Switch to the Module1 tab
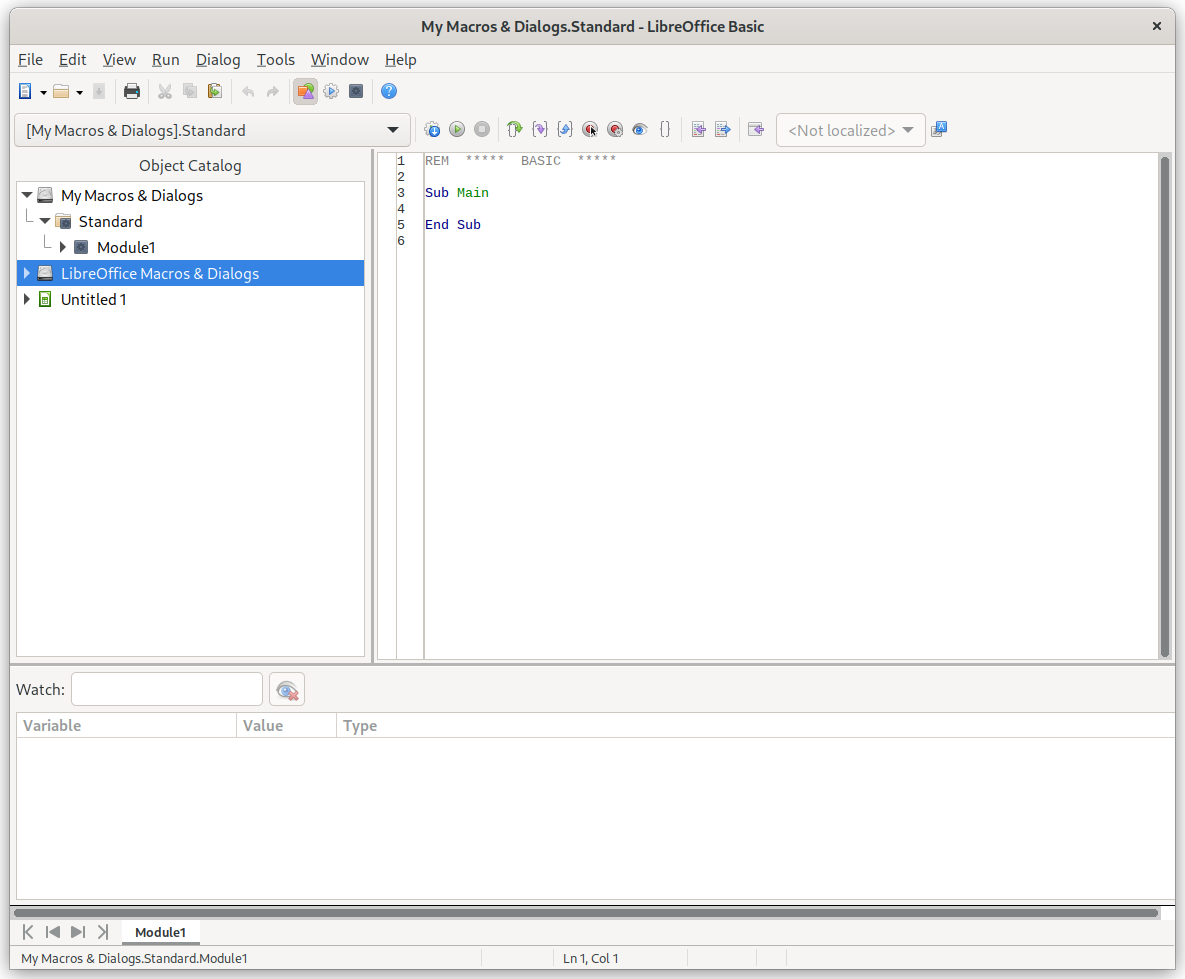The width and height of the screenshot is (1185, 979). point(160,932)
